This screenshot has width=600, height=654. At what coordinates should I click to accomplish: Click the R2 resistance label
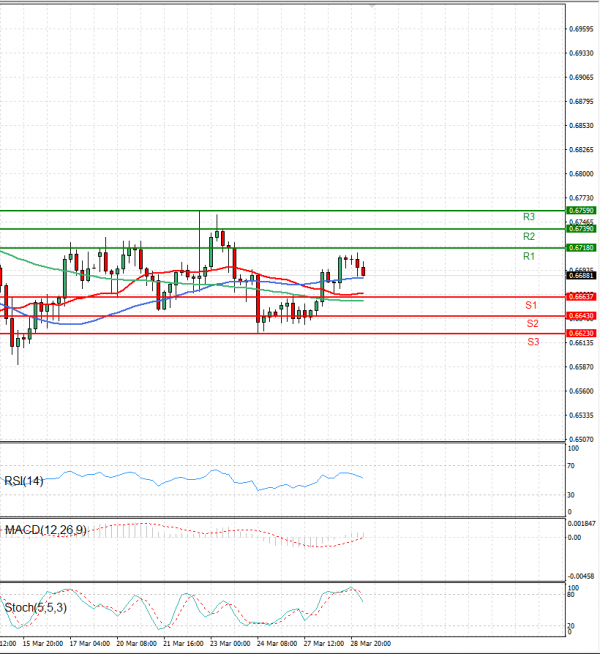(x=529, y=236)
